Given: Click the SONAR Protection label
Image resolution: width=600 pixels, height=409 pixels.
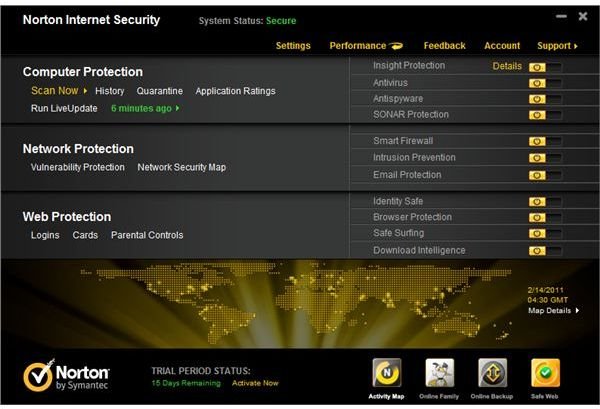Looking at the screenshot, I should (411, 114).
